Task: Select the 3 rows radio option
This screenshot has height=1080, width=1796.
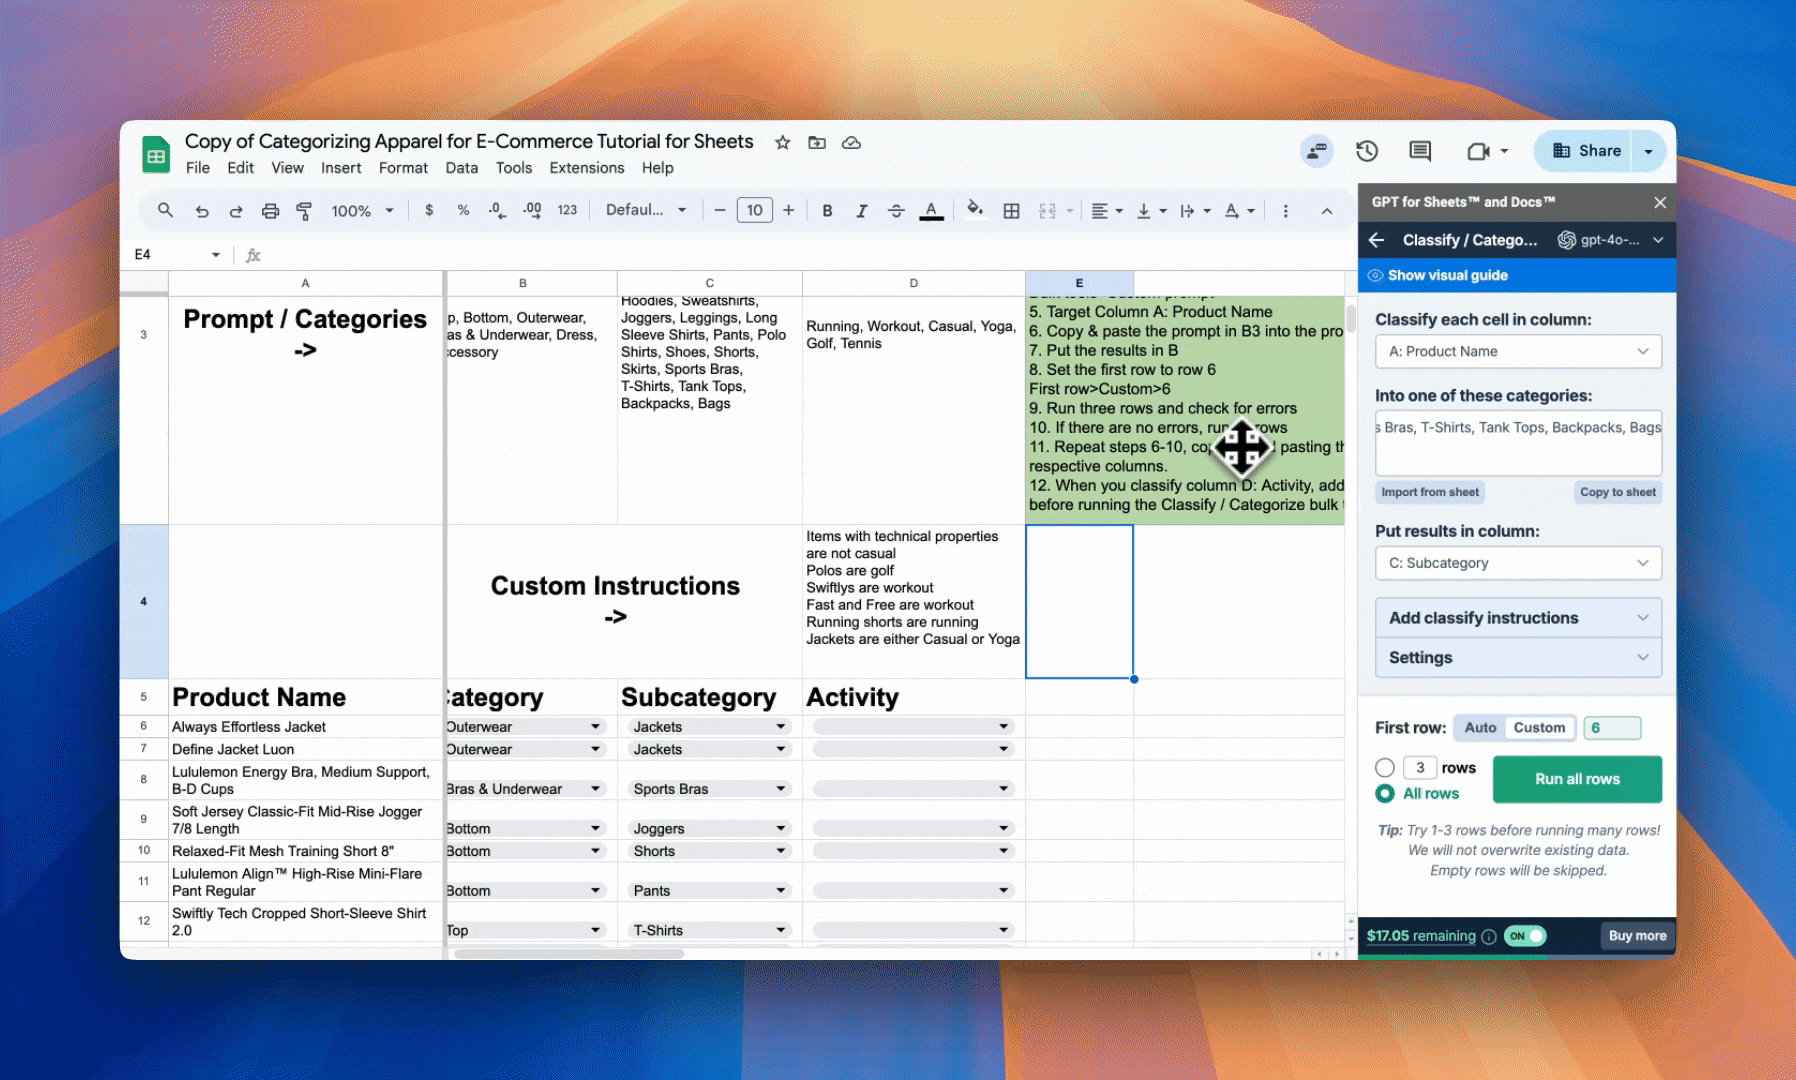Action: pyautogui.click(x=1385, y=767)
